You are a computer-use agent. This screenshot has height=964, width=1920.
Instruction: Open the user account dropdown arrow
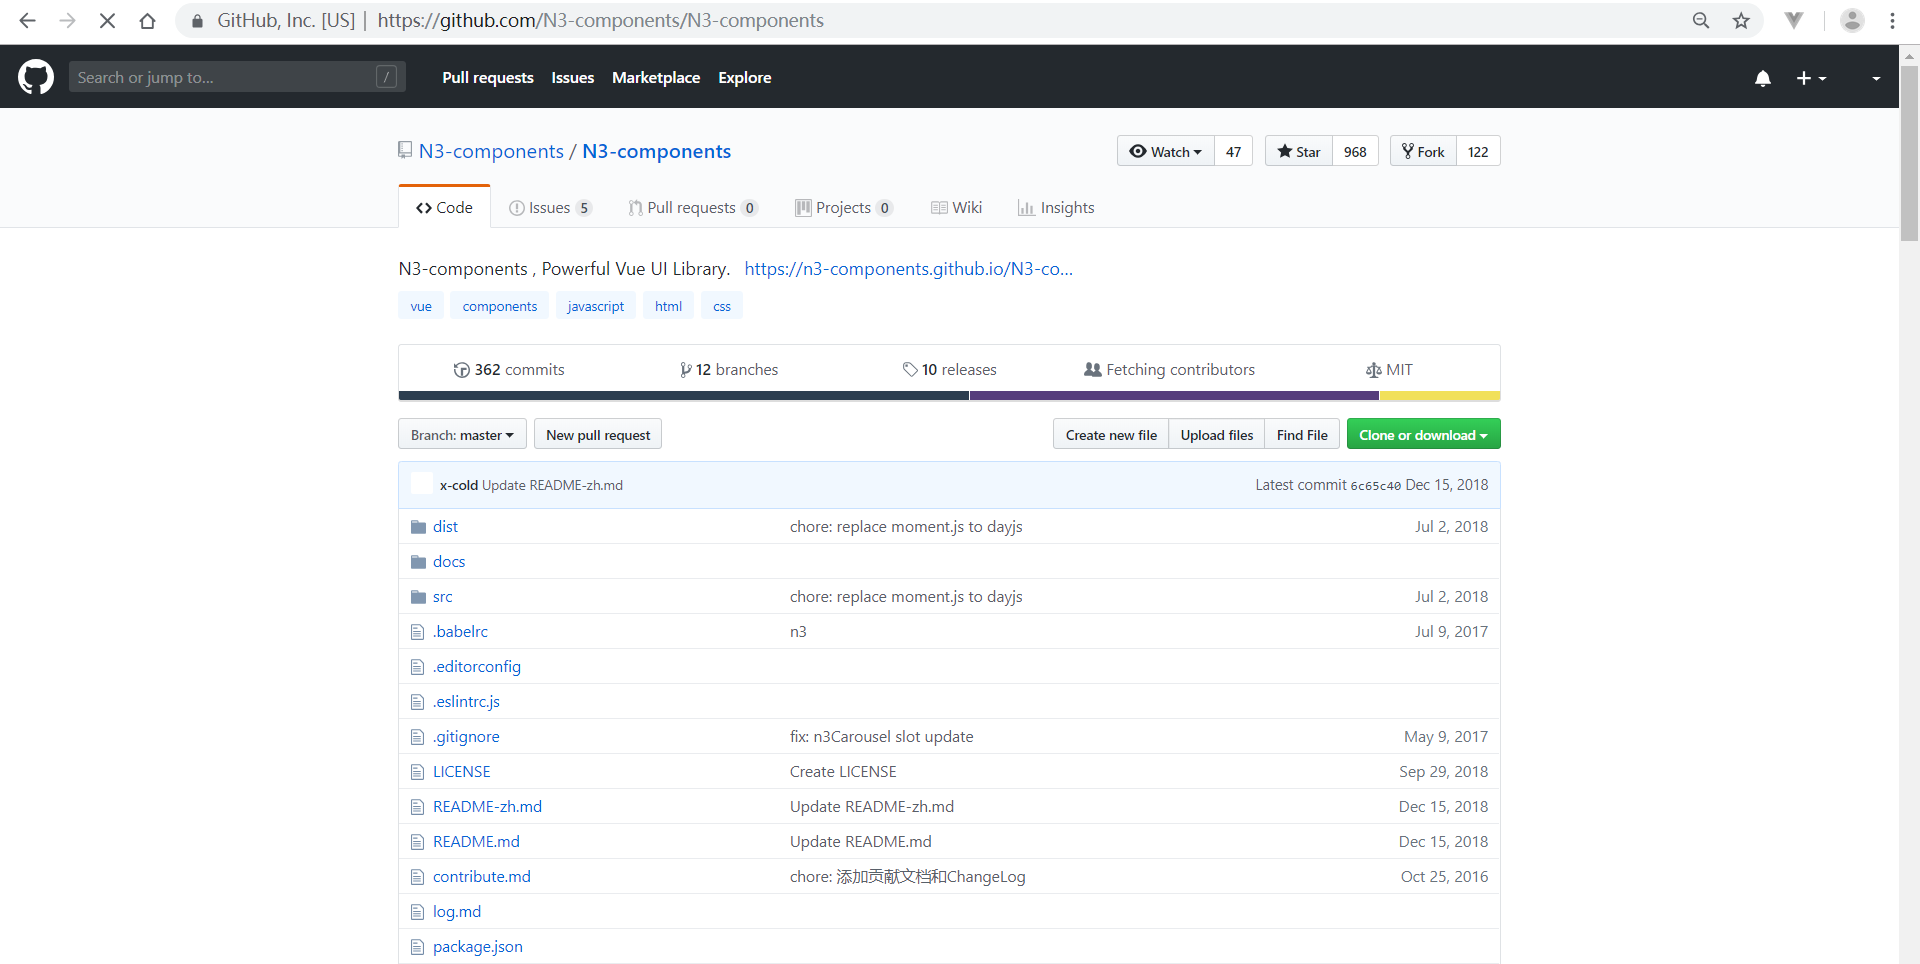[x=1876, y=78]
